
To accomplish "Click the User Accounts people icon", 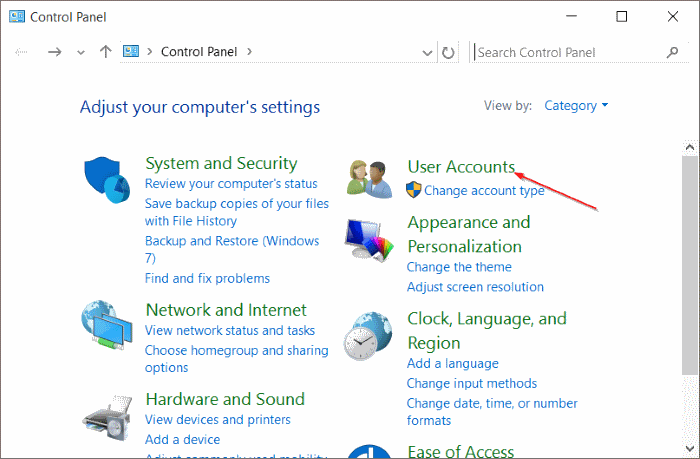I will 370,179.
